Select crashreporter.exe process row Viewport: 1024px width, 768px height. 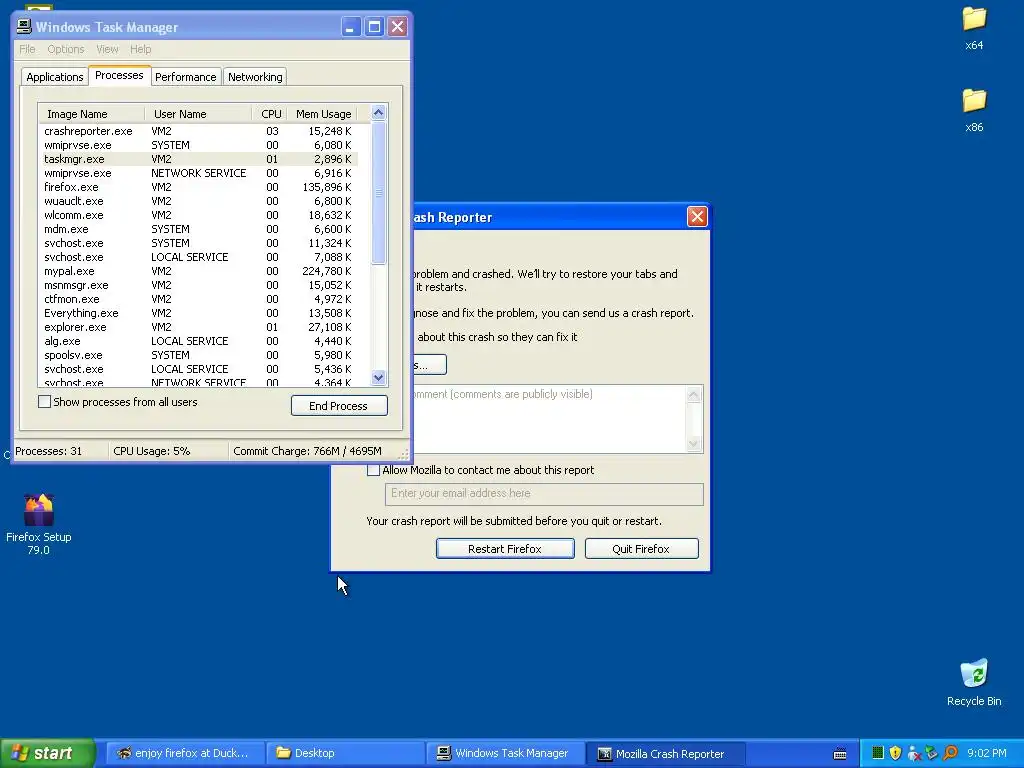(198, 131)
